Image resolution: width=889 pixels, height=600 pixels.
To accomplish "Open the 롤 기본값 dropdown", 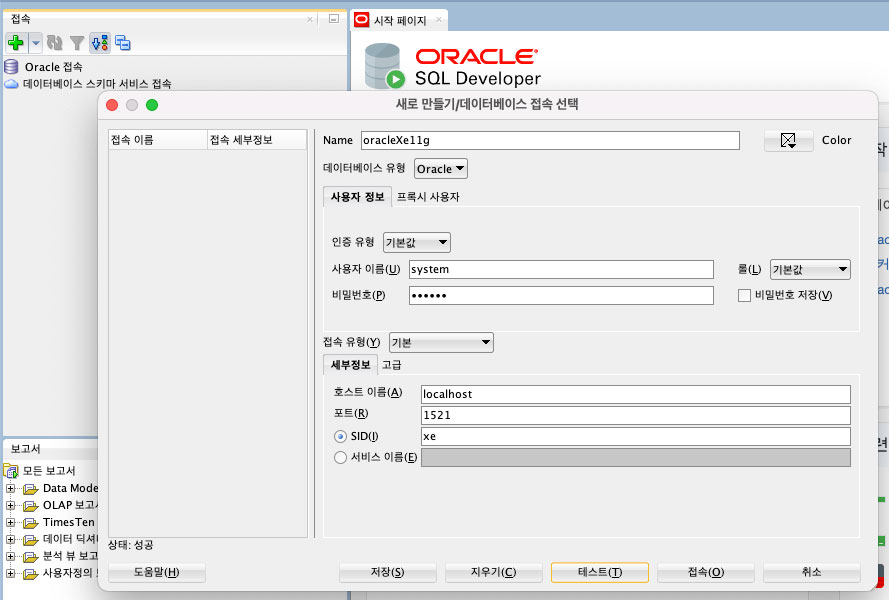I will (810, 269).
